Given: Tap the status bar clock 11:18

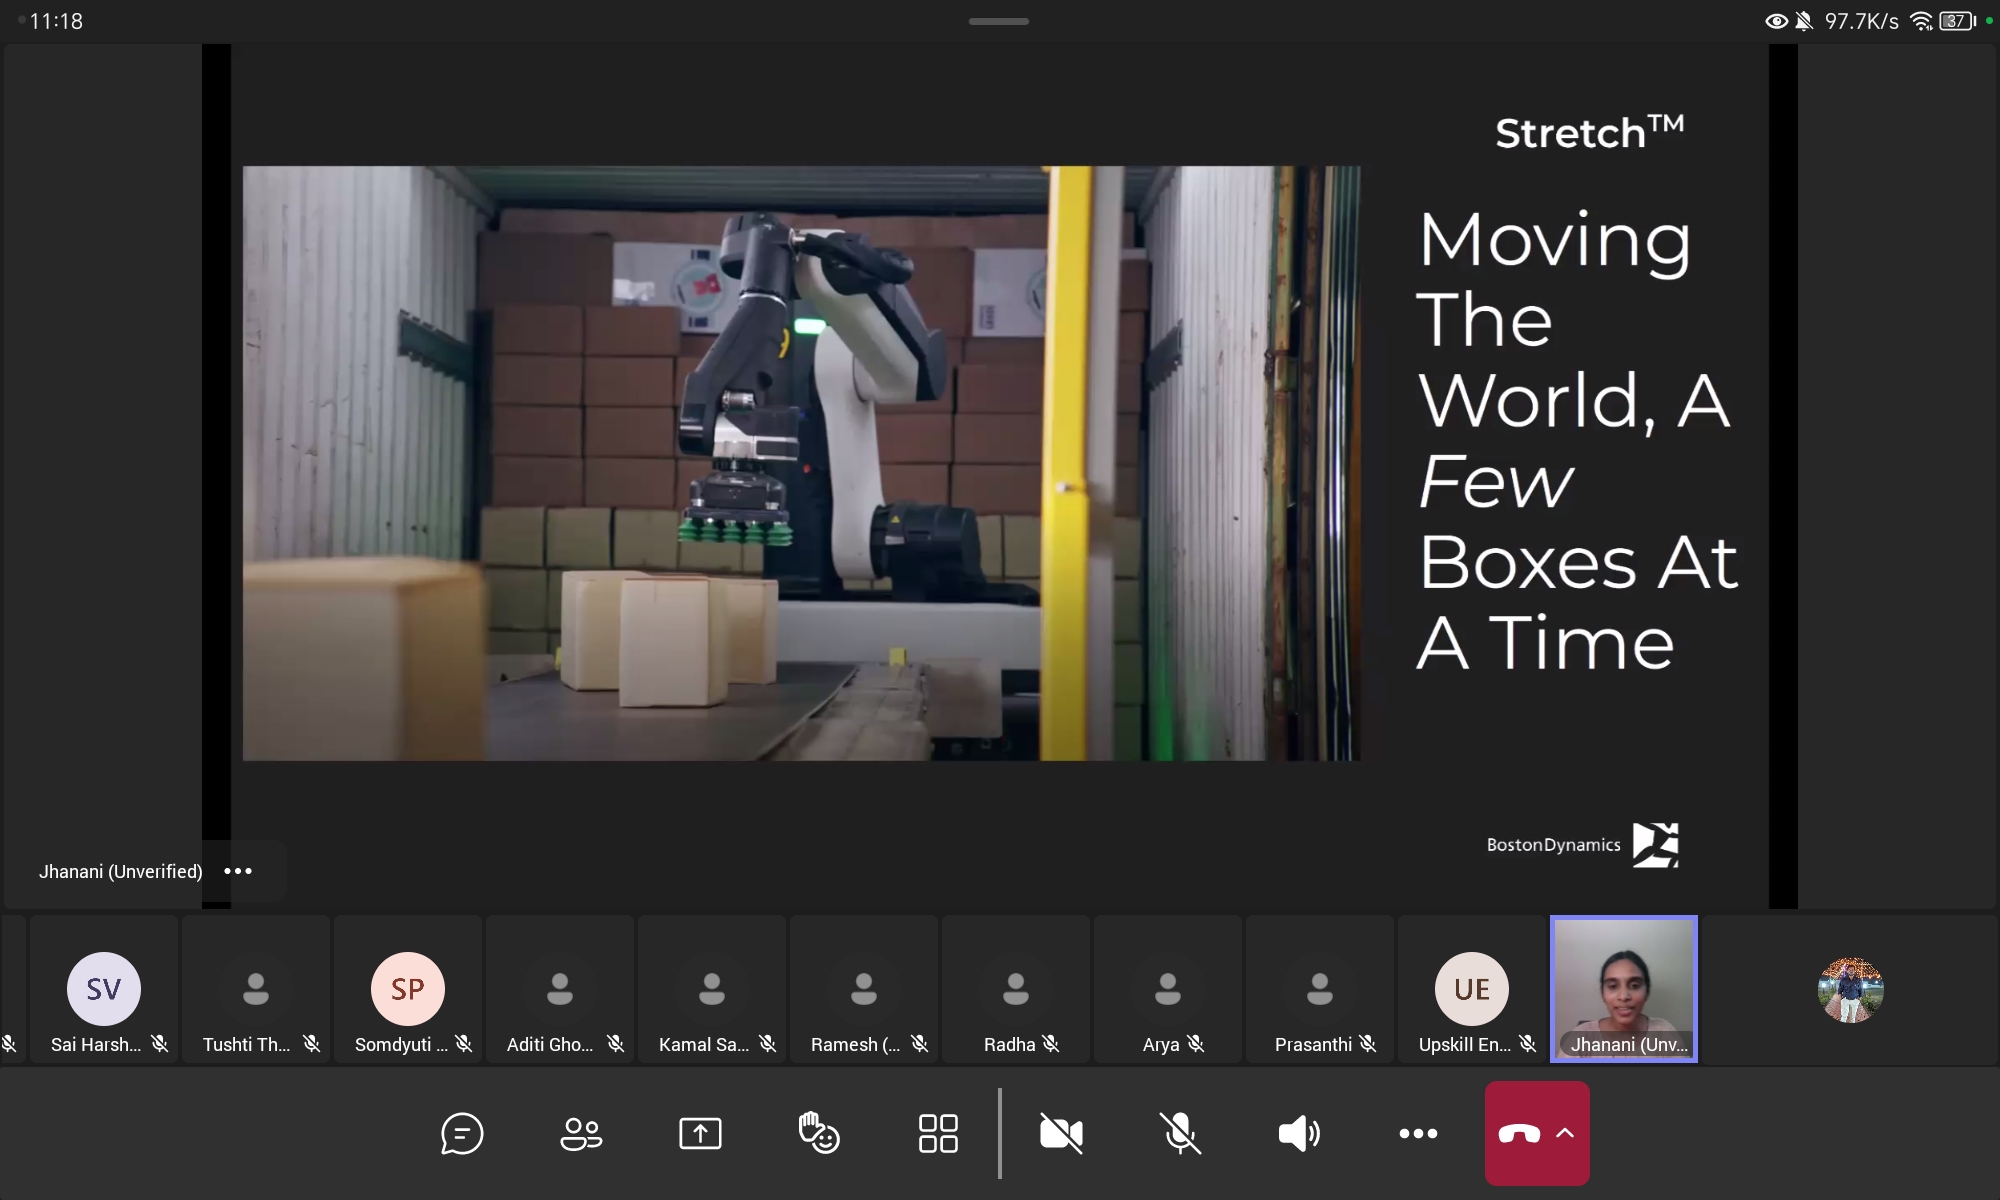Looking at the screenshot, I should point(56,21).
